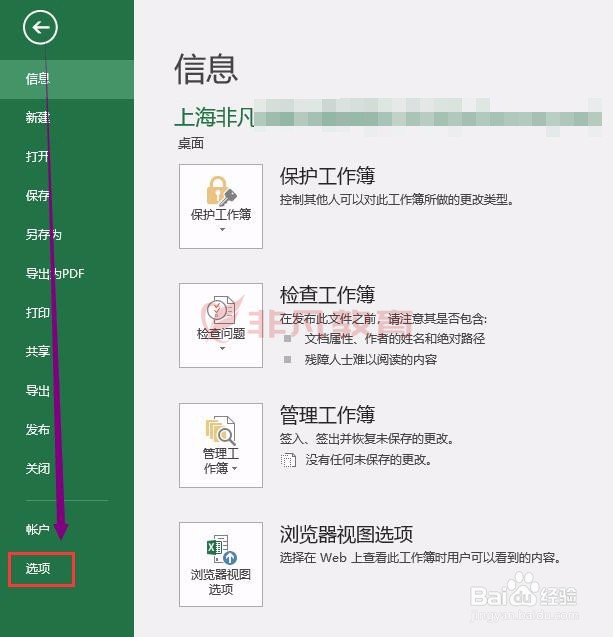
Task: Click the 管理工作簿 magnifier documents icon
Action: tap(221, 431)
